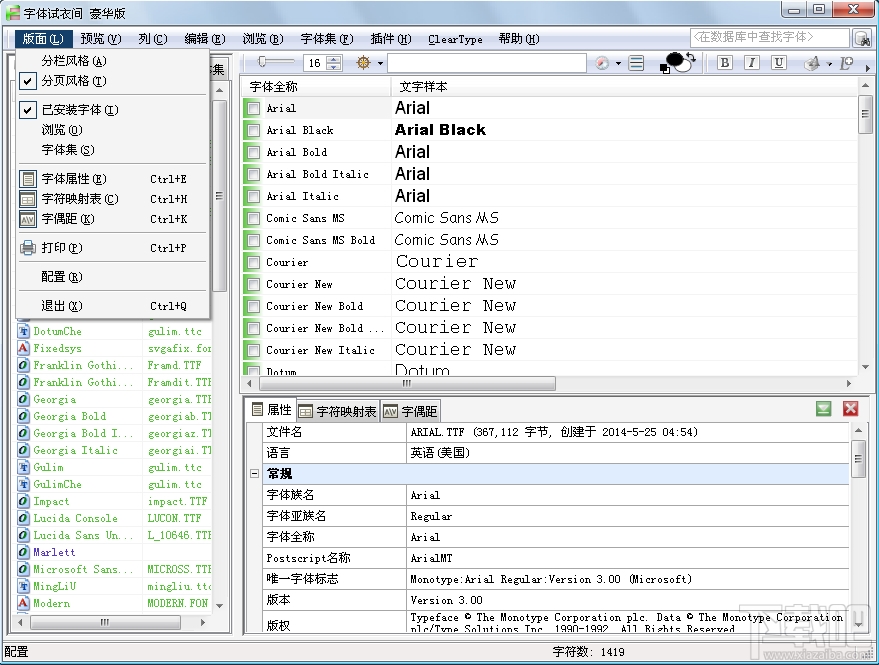Switch to the 字偶距 tab
Image resolution: width=879 pixels, height=665 pixels.
point(410,411)
